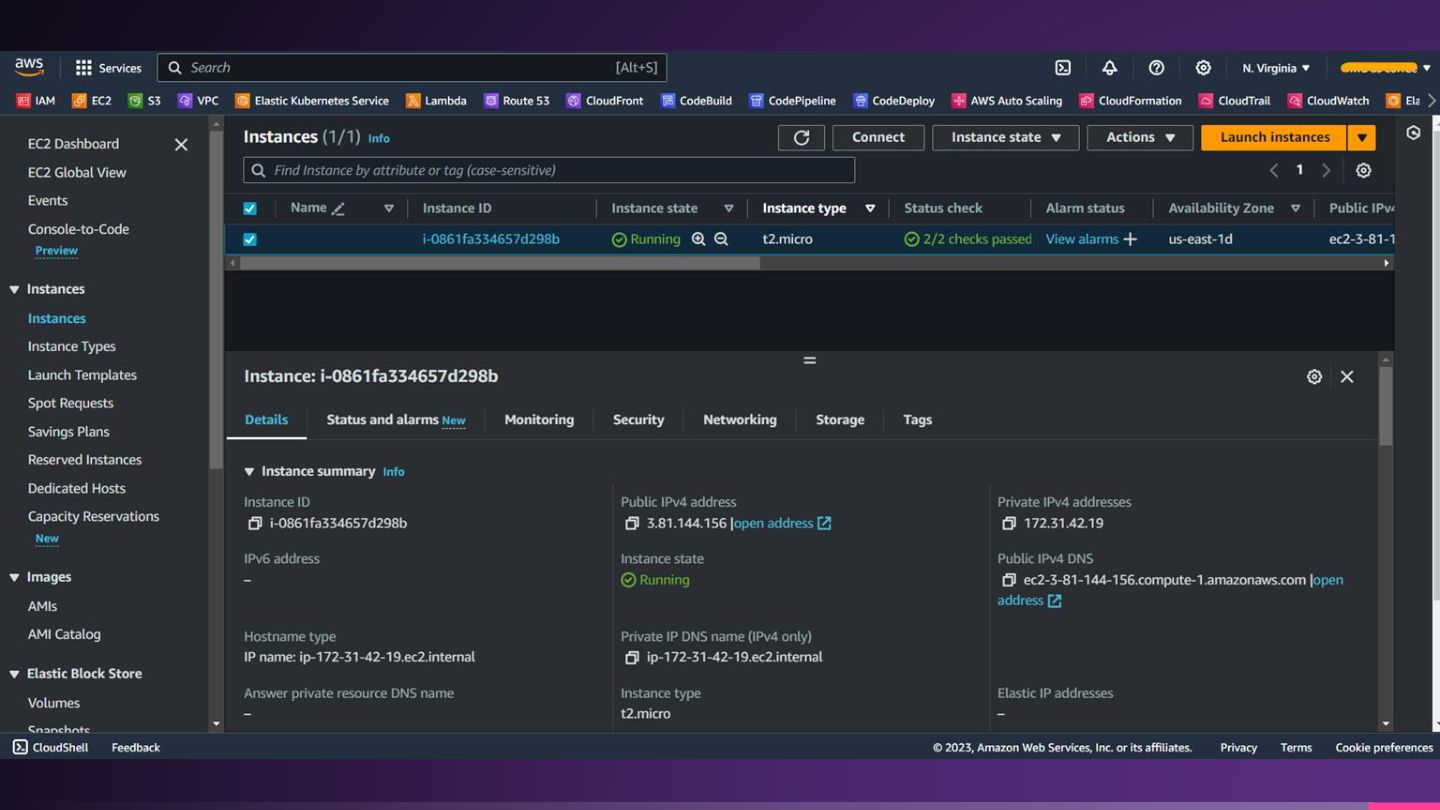Click the Connect button
Viewport: 1440px width, 810px height.
tap(878, 138)
